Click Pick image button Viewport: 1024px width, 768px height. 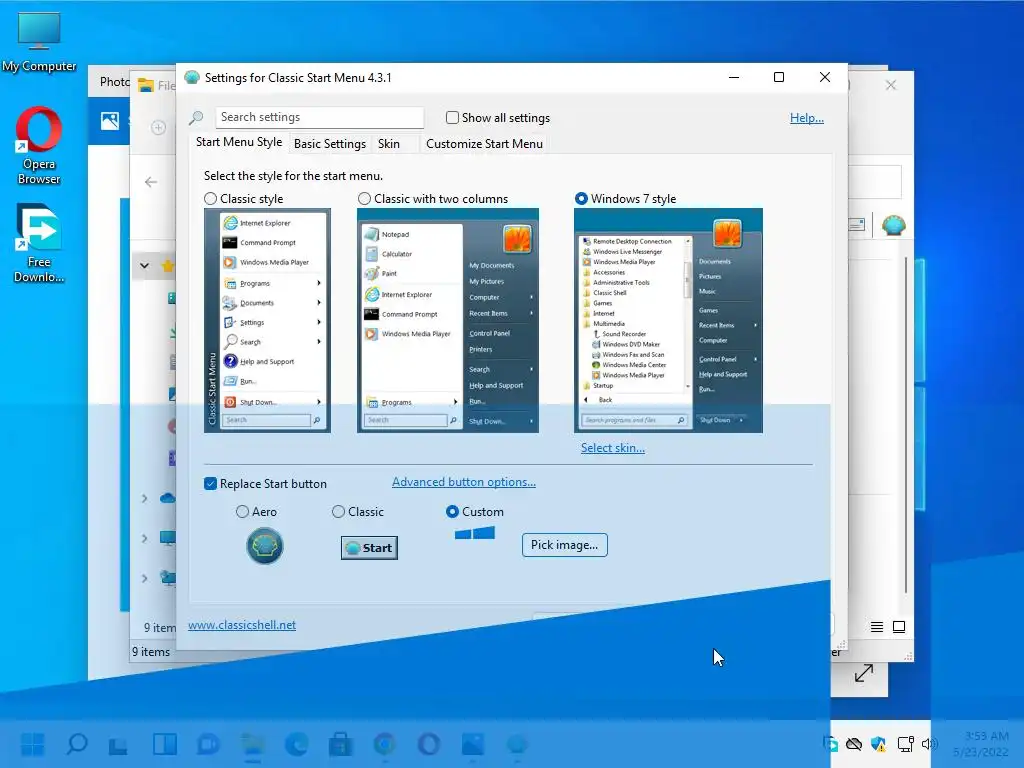[x=564, y=545]
